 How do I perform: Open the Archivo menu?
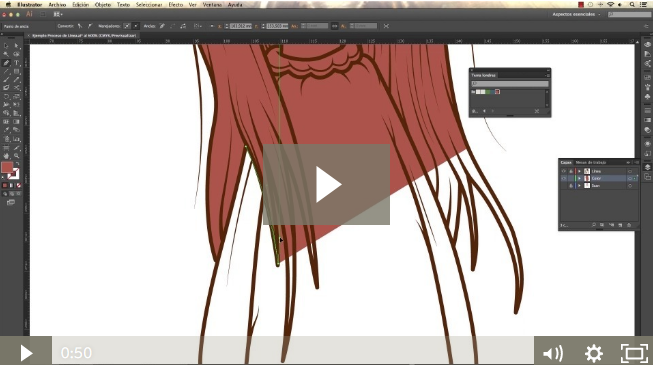(57, 5)
